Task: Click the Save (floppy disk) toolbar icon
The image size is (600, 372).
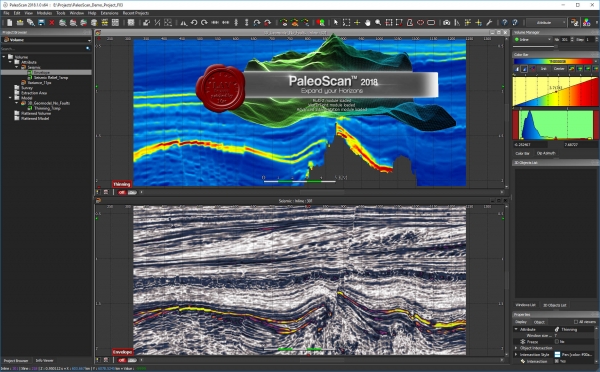Action: coord(41,23)
